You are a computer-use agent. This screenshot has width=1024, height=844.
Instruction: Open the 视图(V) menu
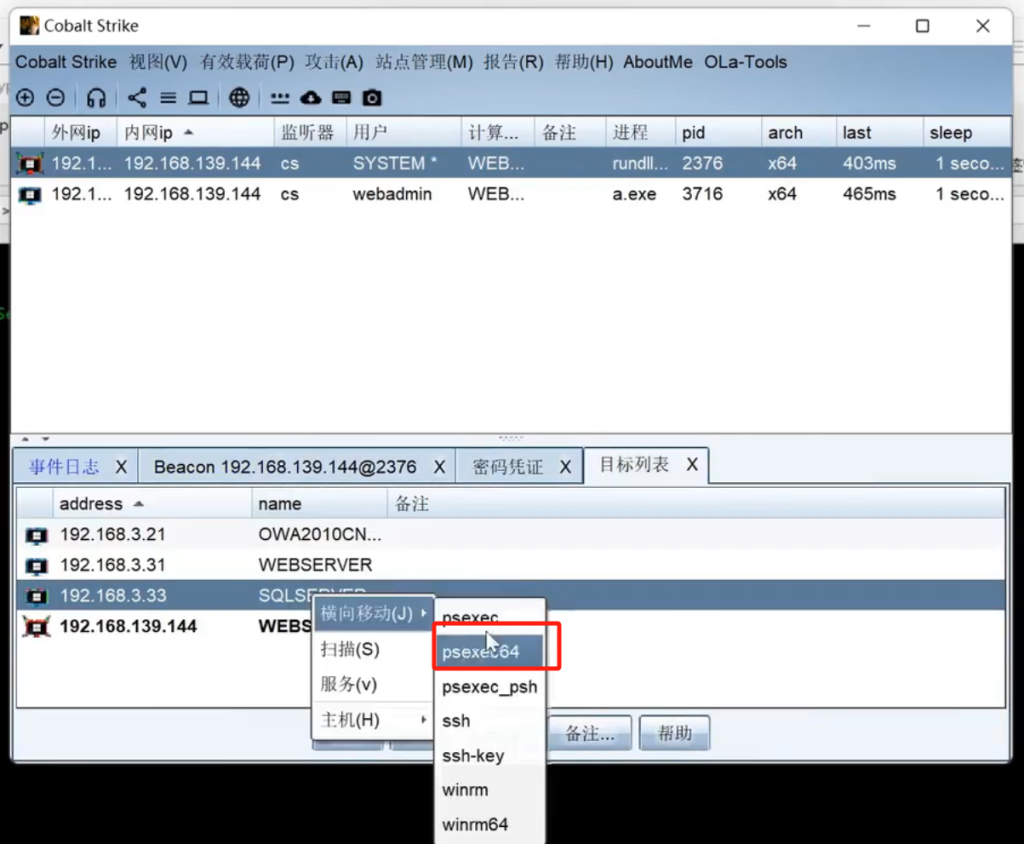158,62
